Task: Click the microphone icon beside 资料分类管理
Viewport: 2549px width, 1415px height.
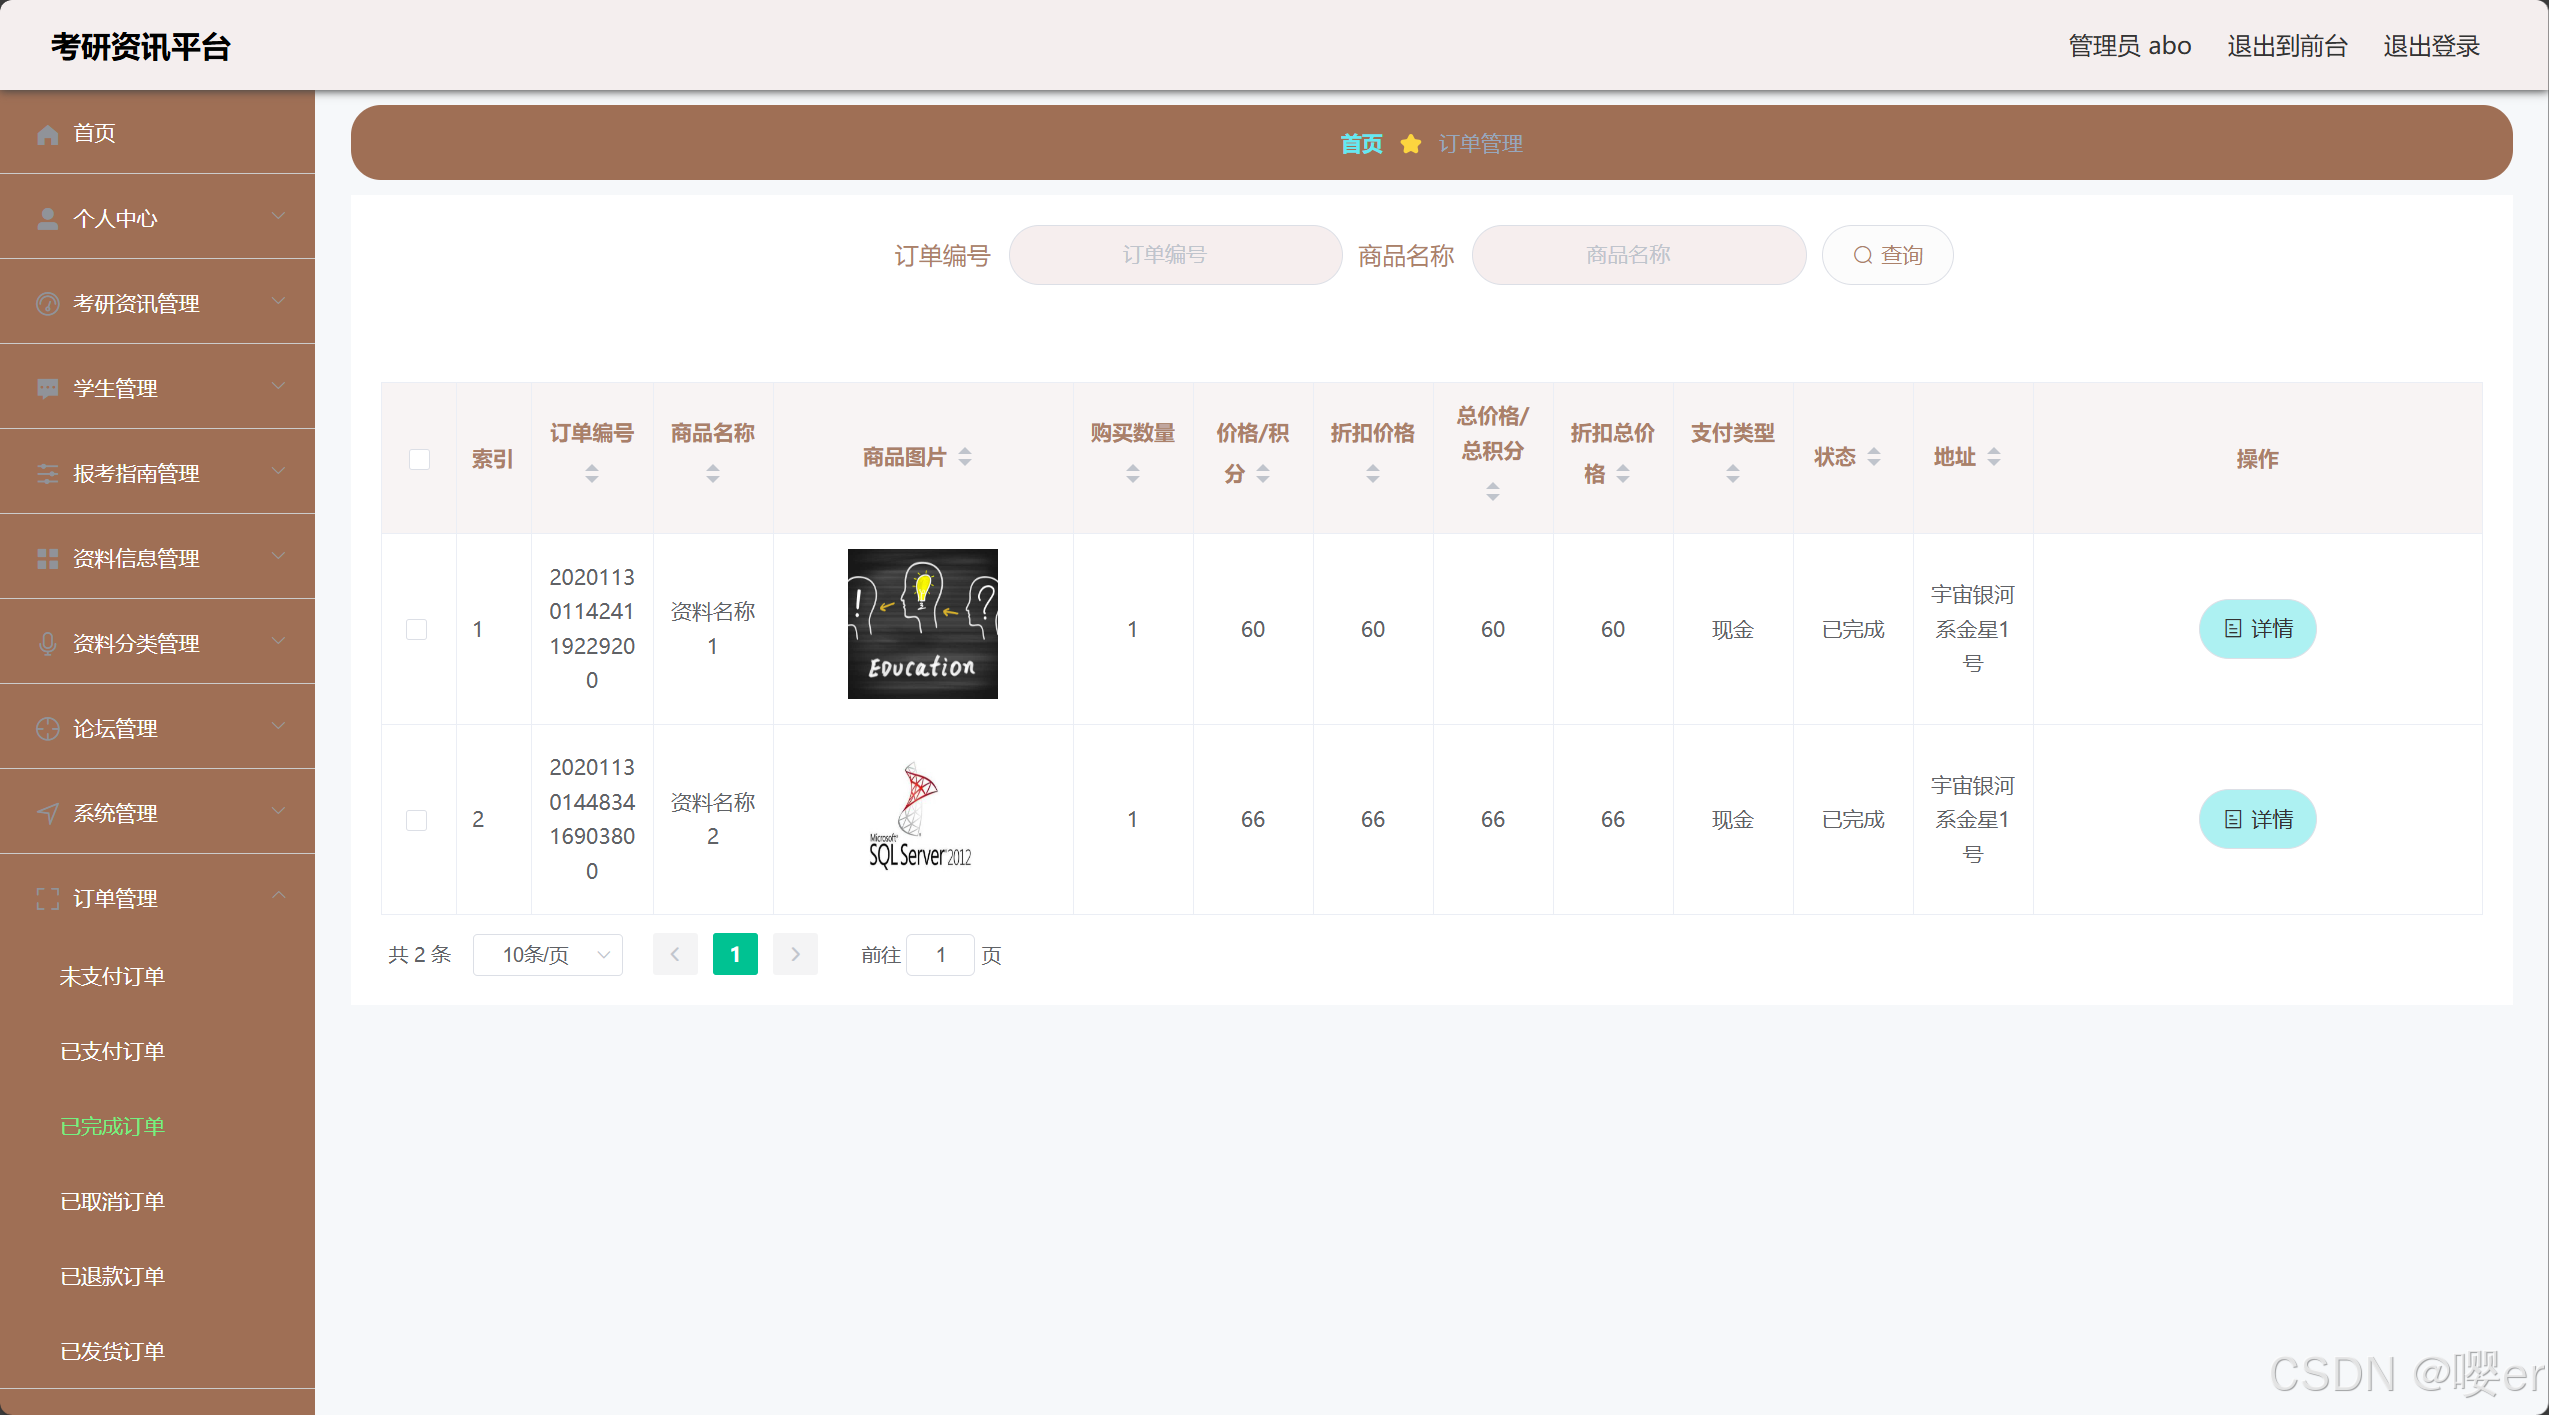Action: click(x=47, y=644)
